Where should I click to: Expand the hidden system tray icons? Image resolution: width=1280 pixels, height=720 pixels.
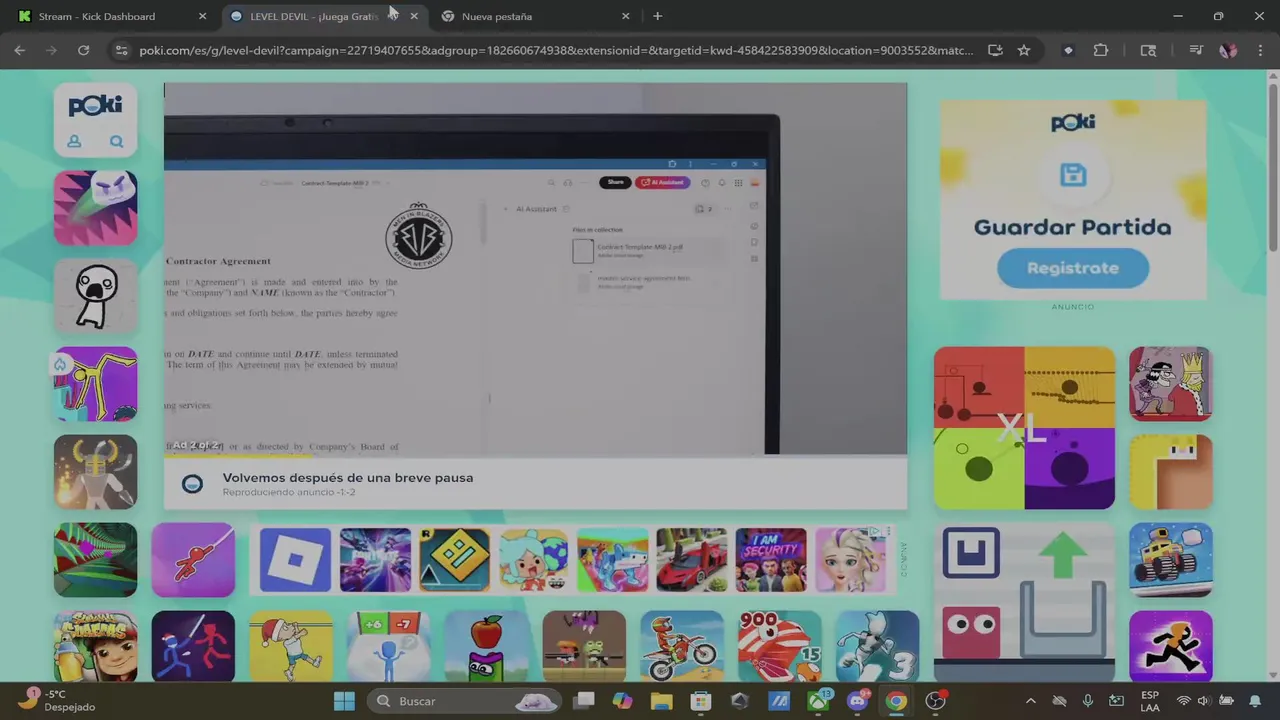[x=1031, y=701]
